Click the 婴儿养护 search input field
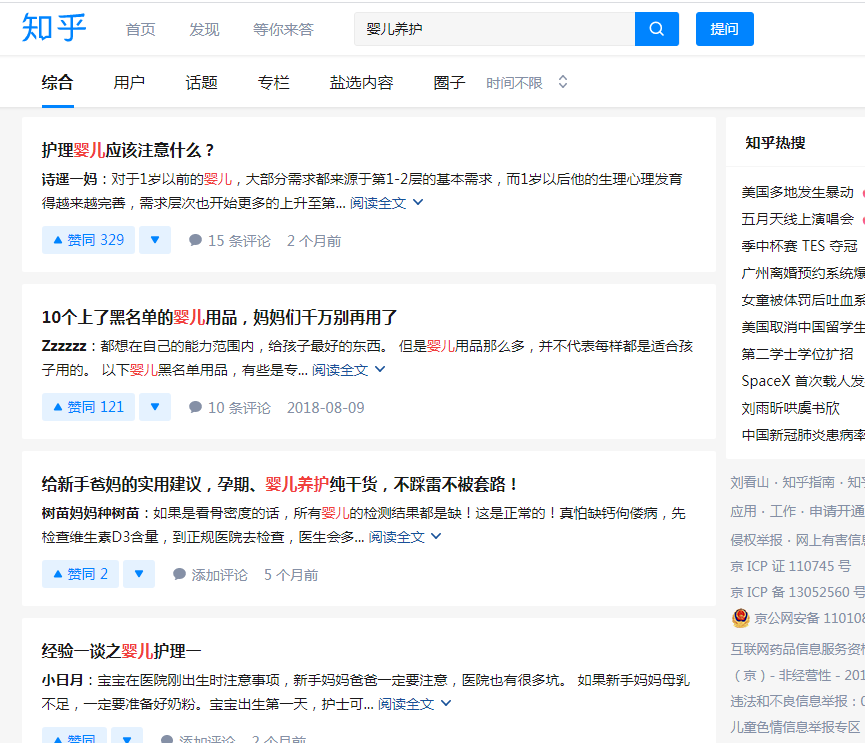The height and width of the screenshot is (743, 865). tap(494, 29)
